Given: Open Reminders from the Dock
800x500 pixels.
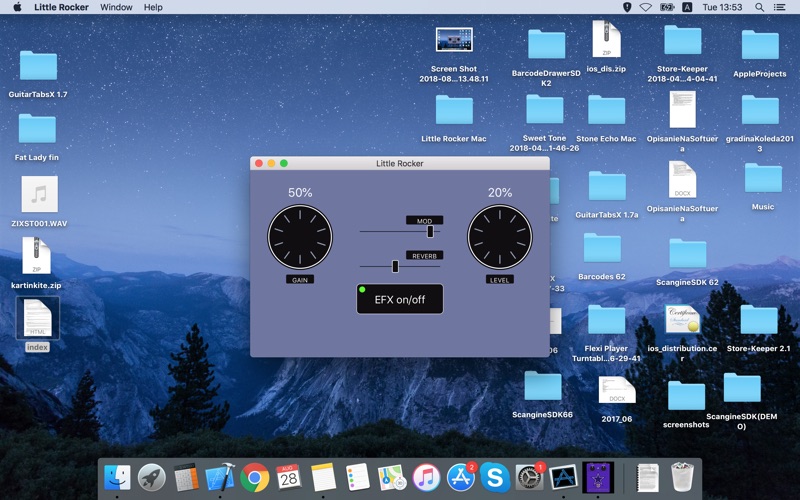Looking at the screenshot, I should click(357, 478).
